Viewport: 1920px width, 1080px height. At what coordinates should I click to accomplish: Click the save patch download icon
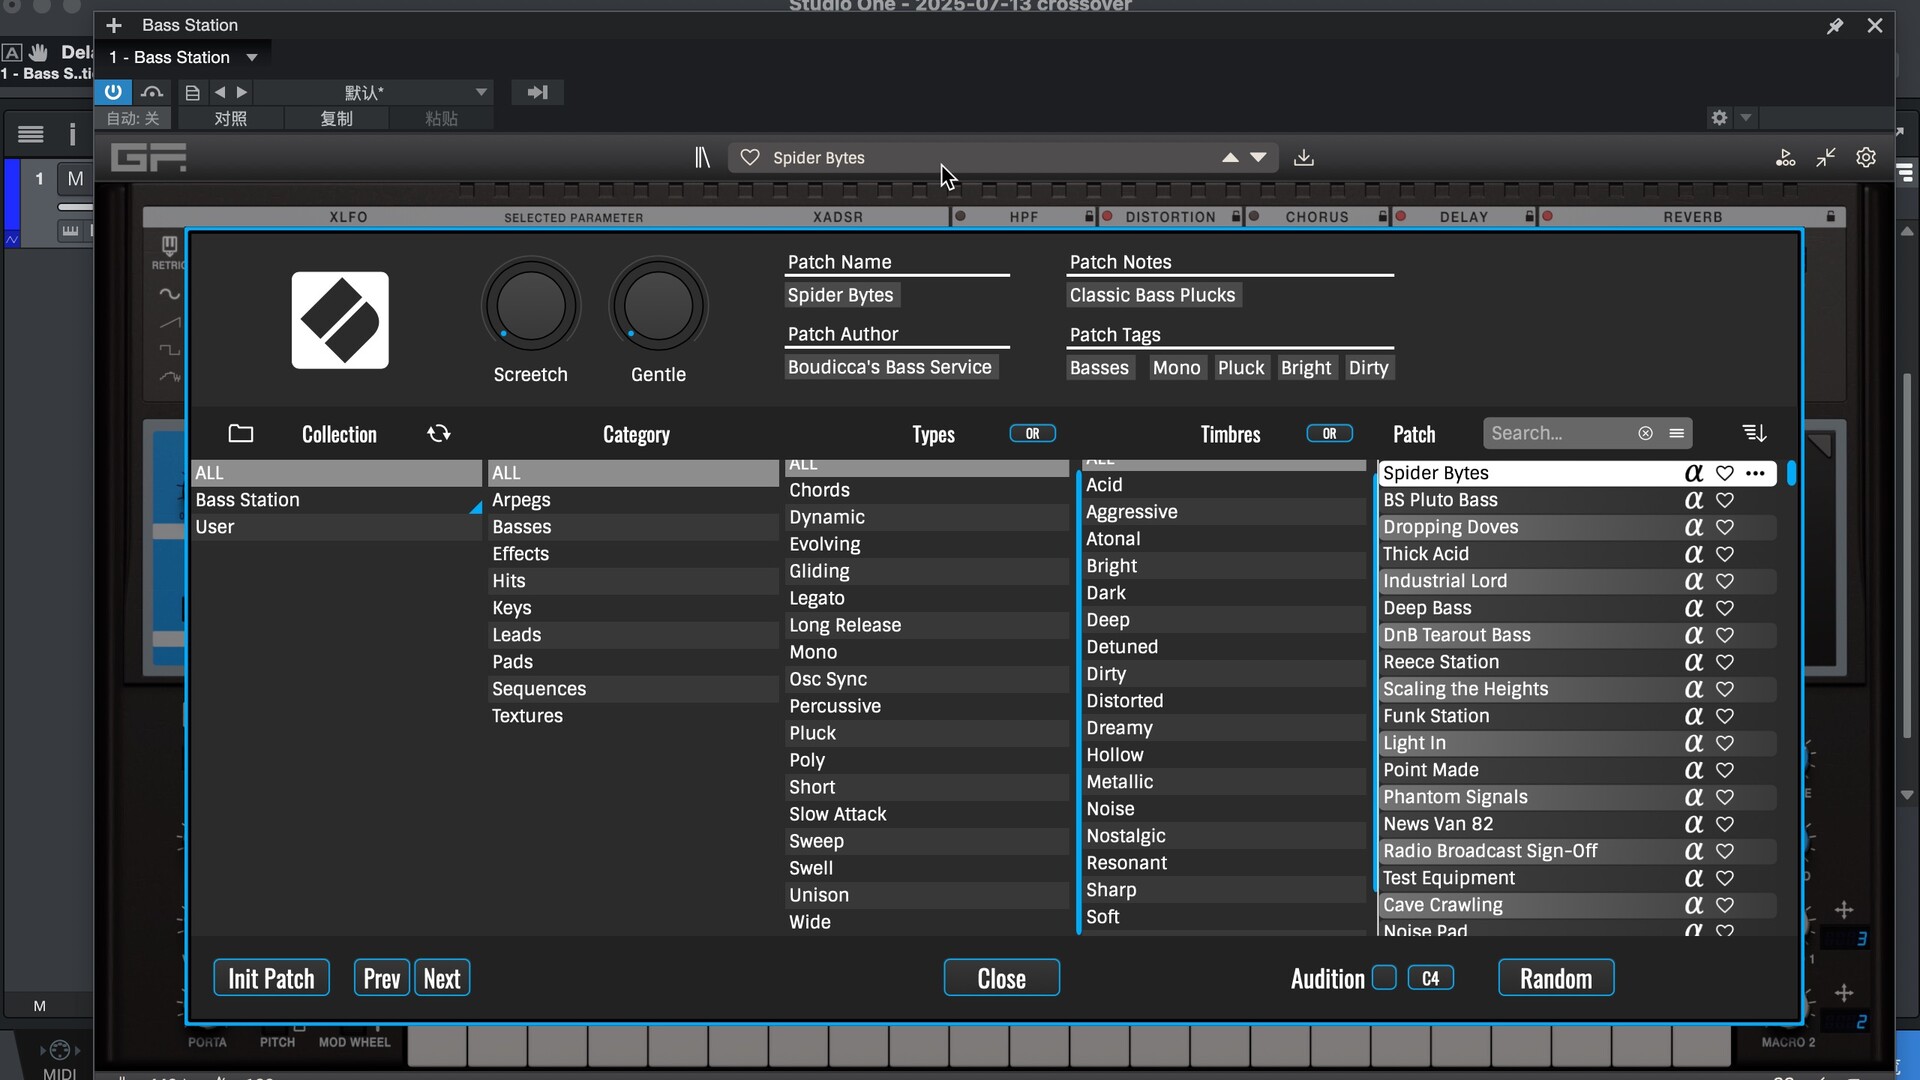[x=1303, y=157]
